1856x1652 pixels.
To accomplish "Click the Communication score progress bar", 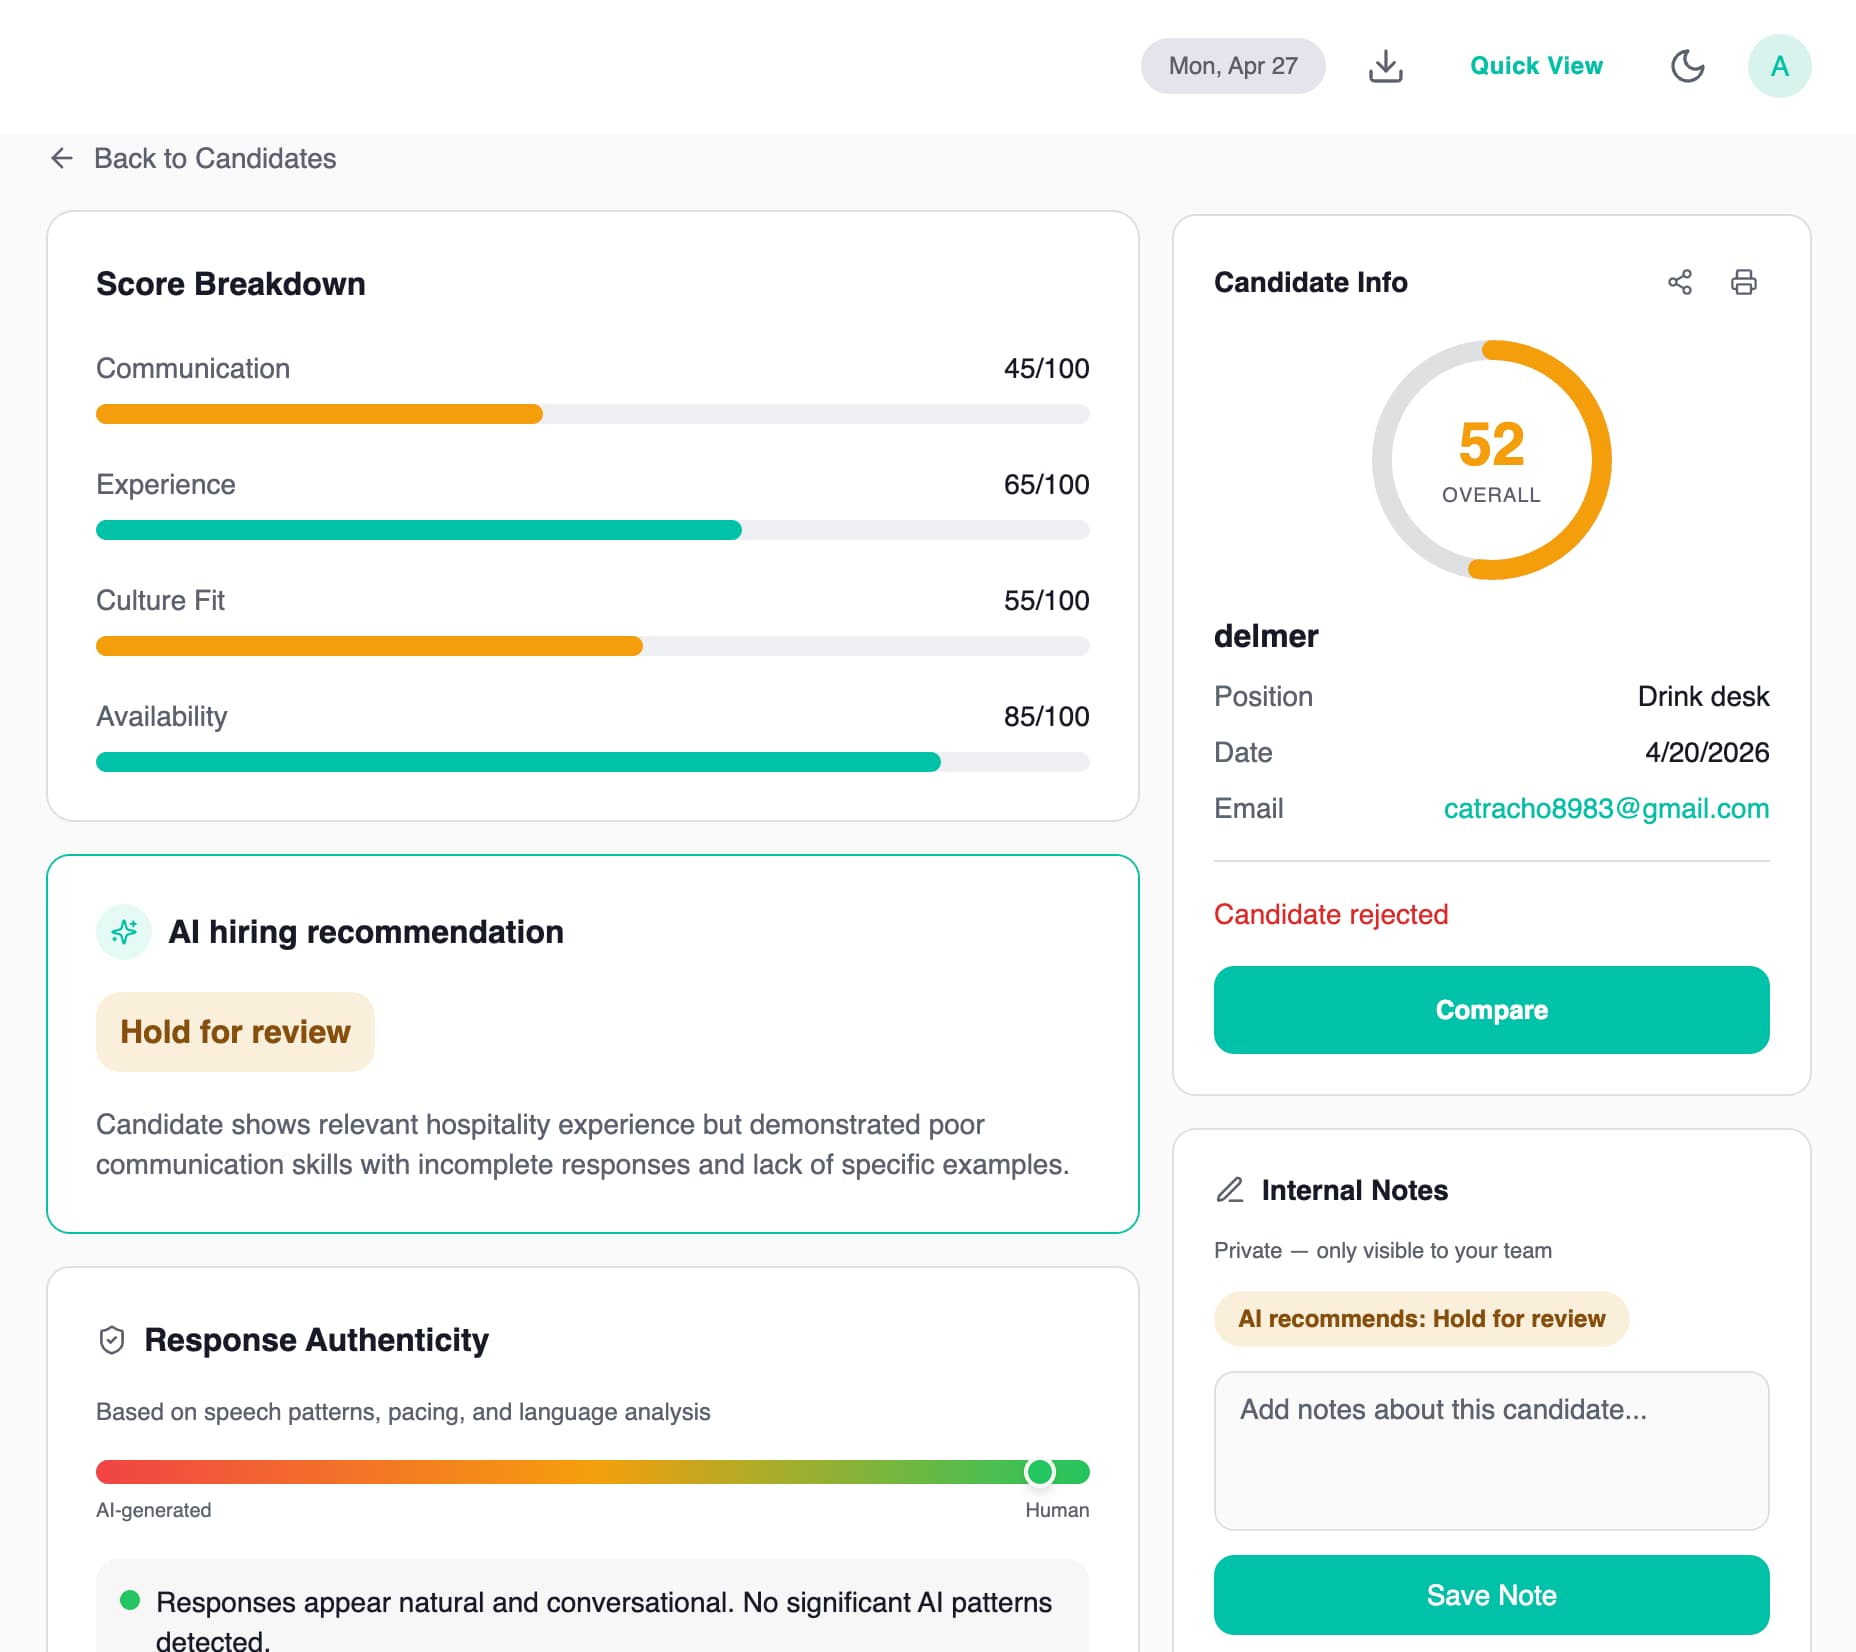I will (592, 414).
